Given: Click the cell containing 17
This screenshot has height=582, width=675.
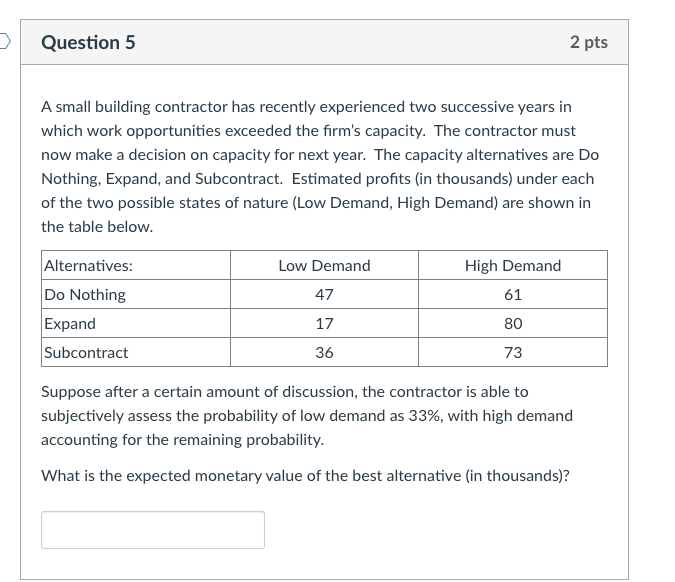Looking at the screenshot, I should tap(324, 323).
